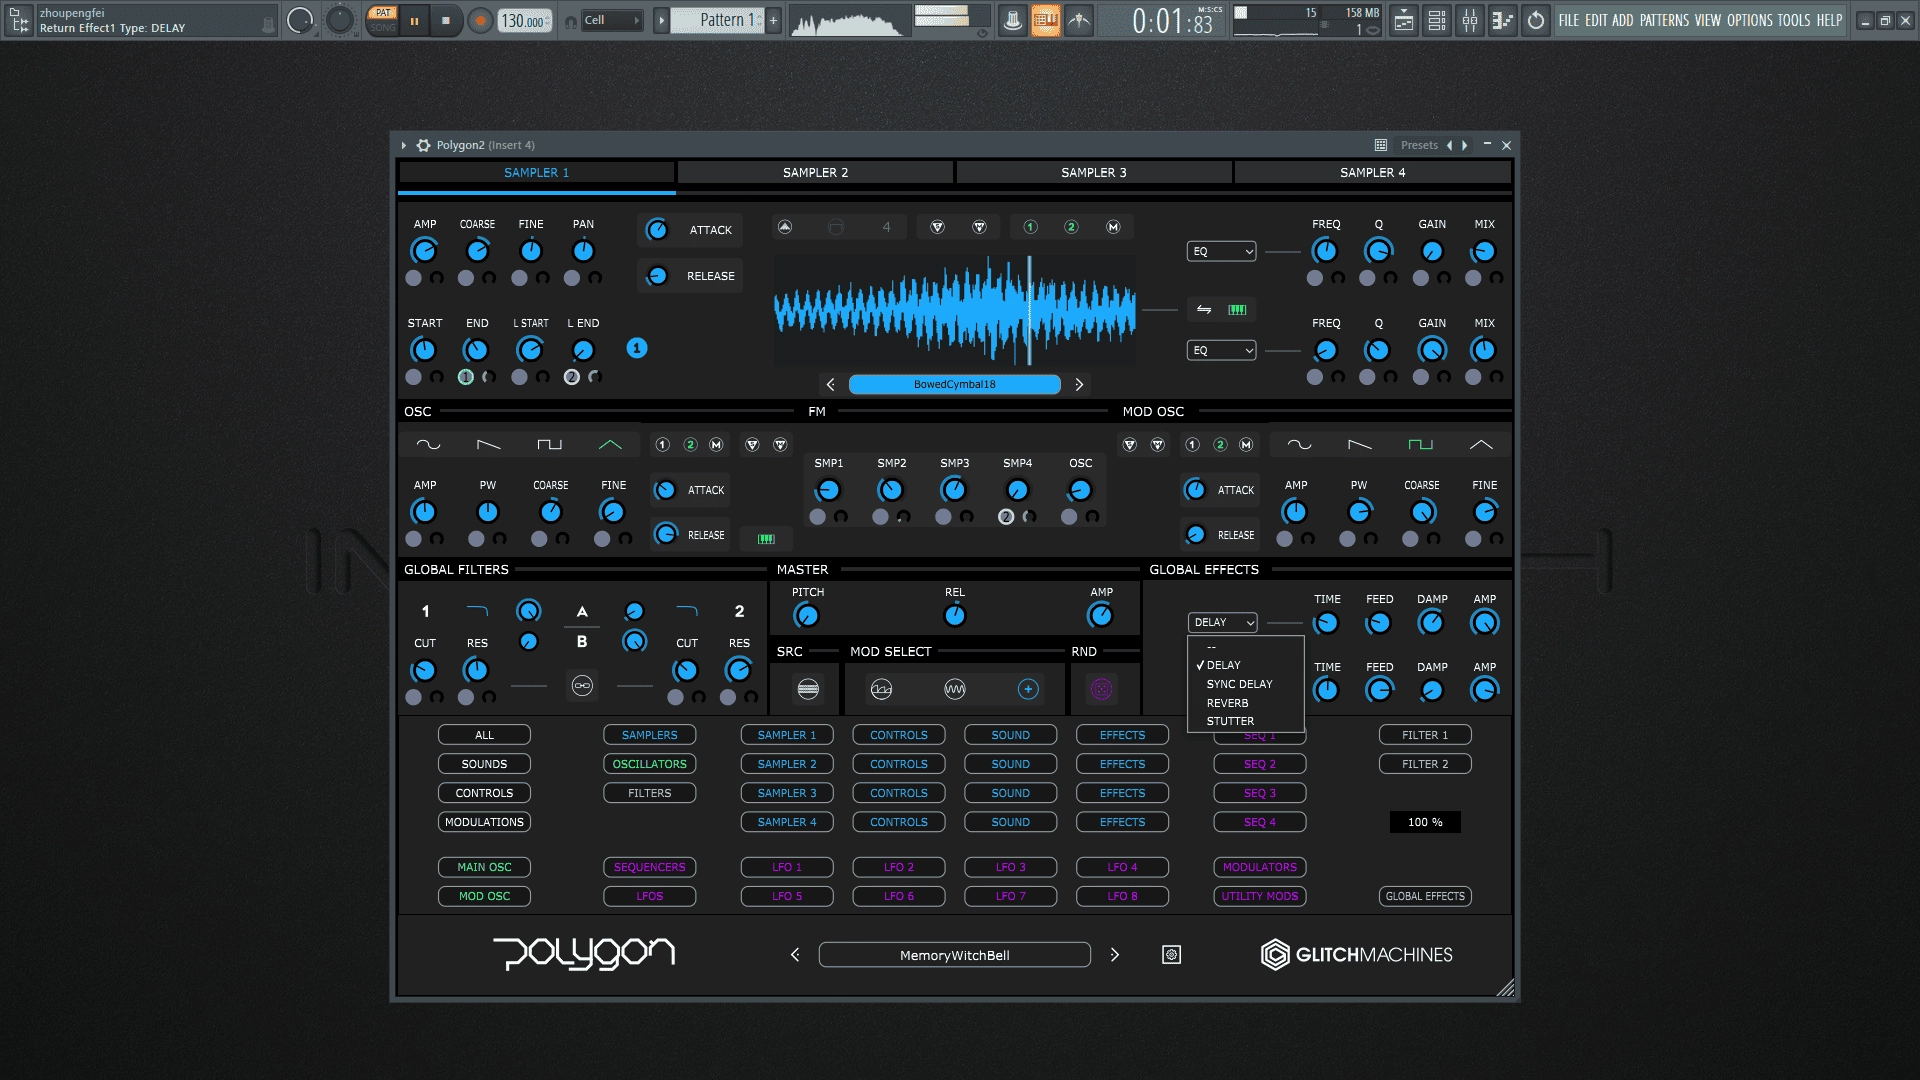Image resolution: width=1920 pixels, height=1080 pixels.
Task: Open the PATTERNS menu in FL Studio
Action: [1664, 20]
